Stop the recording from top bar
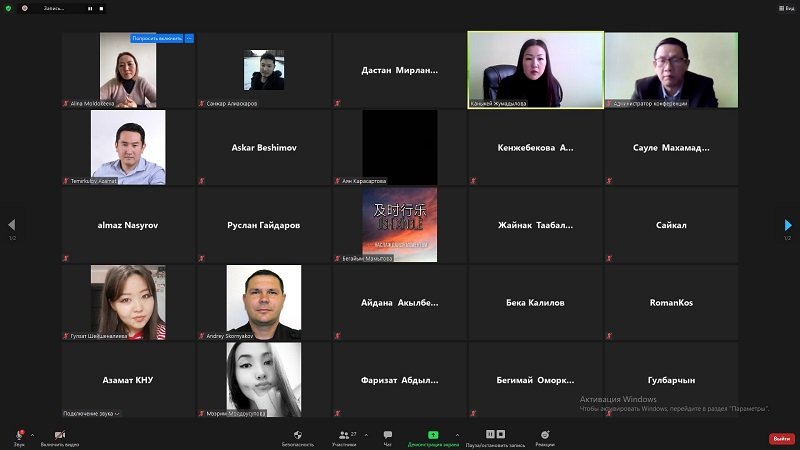Screen dimensions: 800x450 point(102,8)
